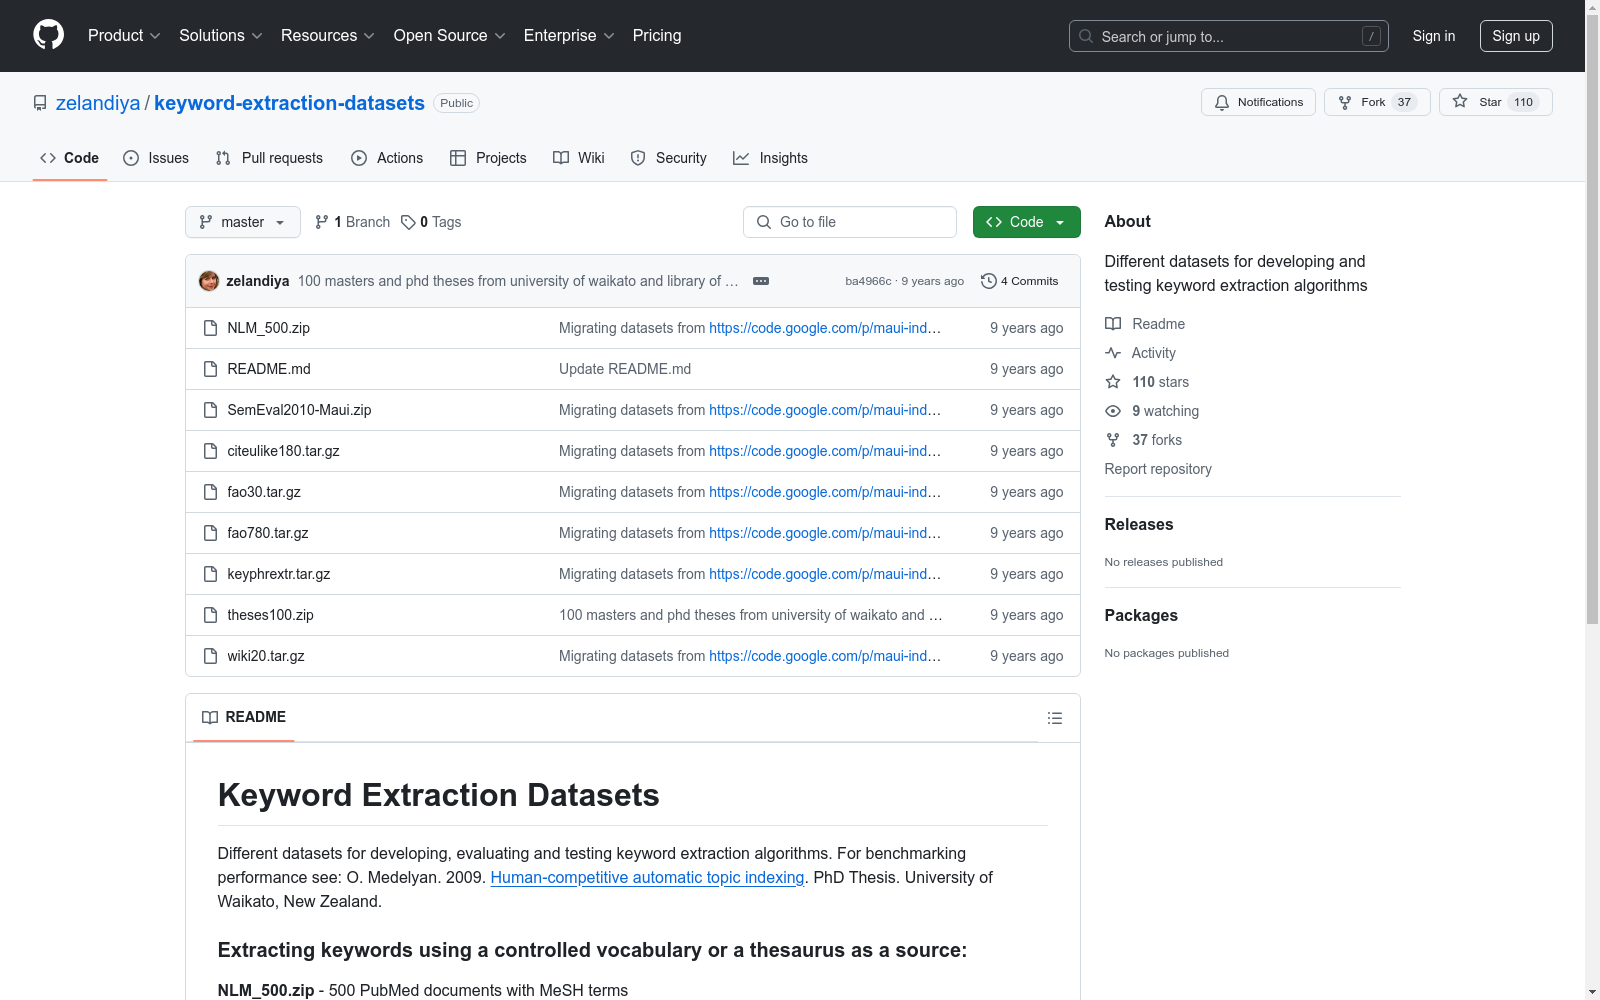This screenshot has width=1600, height=1000.
Task: Click the tag icon next to 0 Tags
Action: point(408,222)
